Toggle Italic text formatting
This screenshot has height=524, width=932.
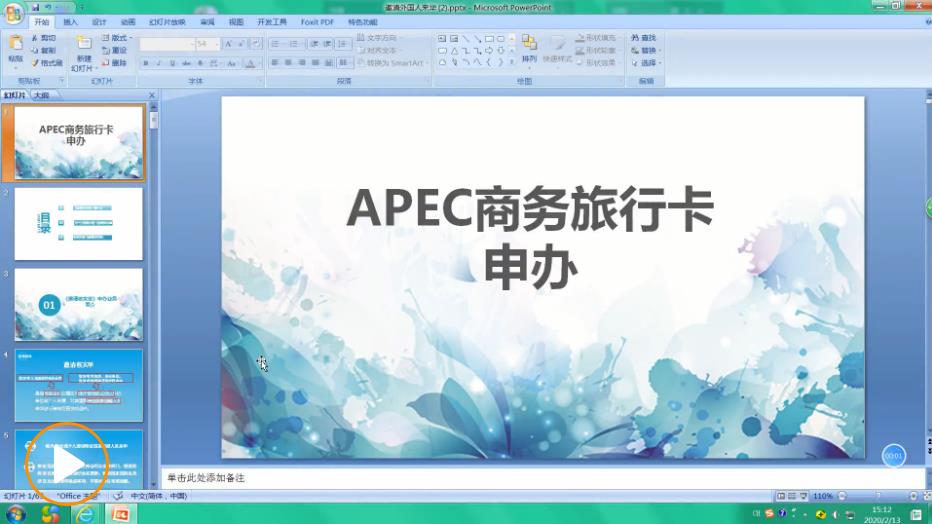click(159, 63)
